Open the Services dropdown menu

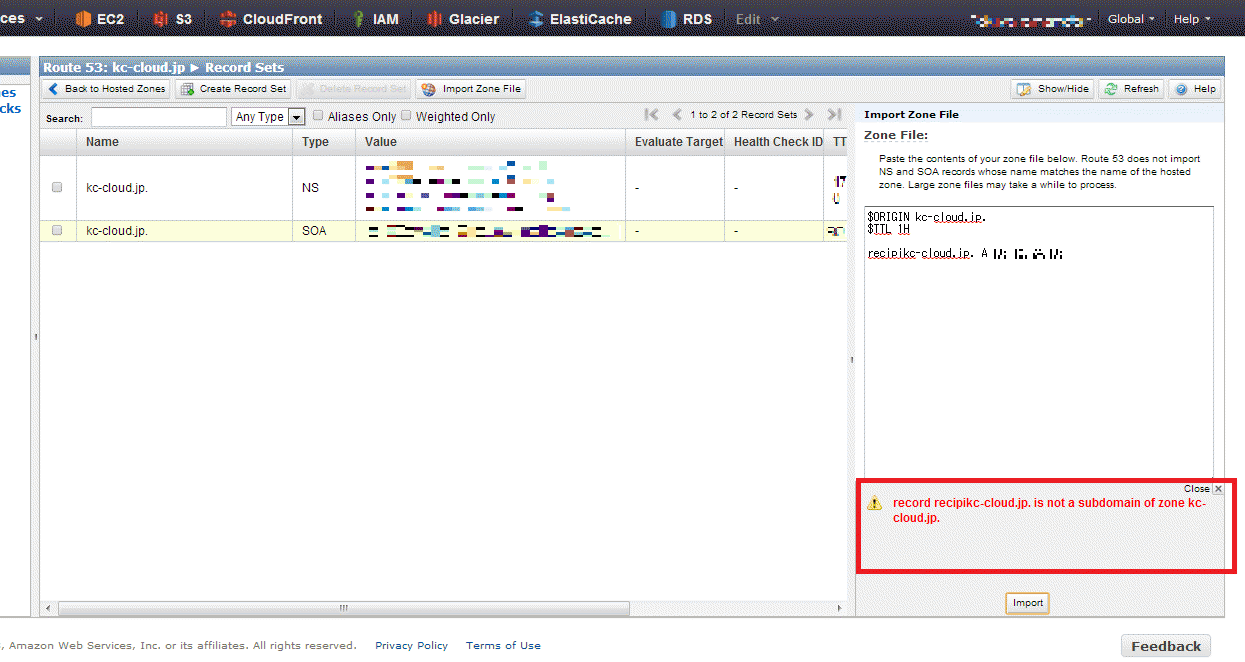click(x=23, y=18)
